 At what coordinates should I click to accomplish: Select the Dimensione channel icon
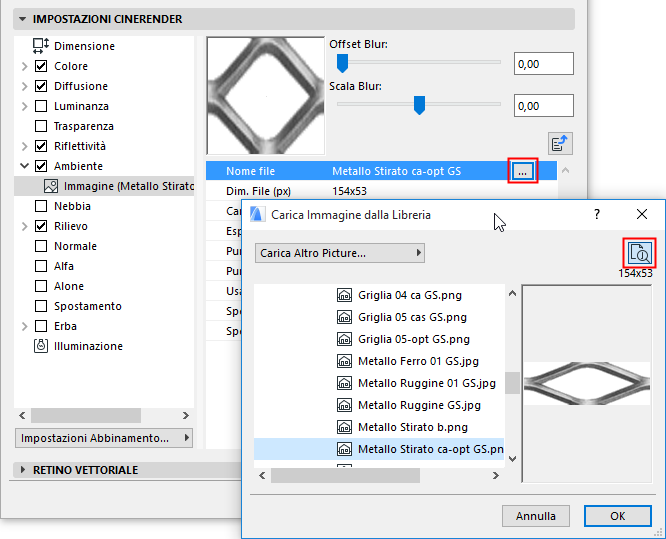pyautogui.click(x=41, y=46)
